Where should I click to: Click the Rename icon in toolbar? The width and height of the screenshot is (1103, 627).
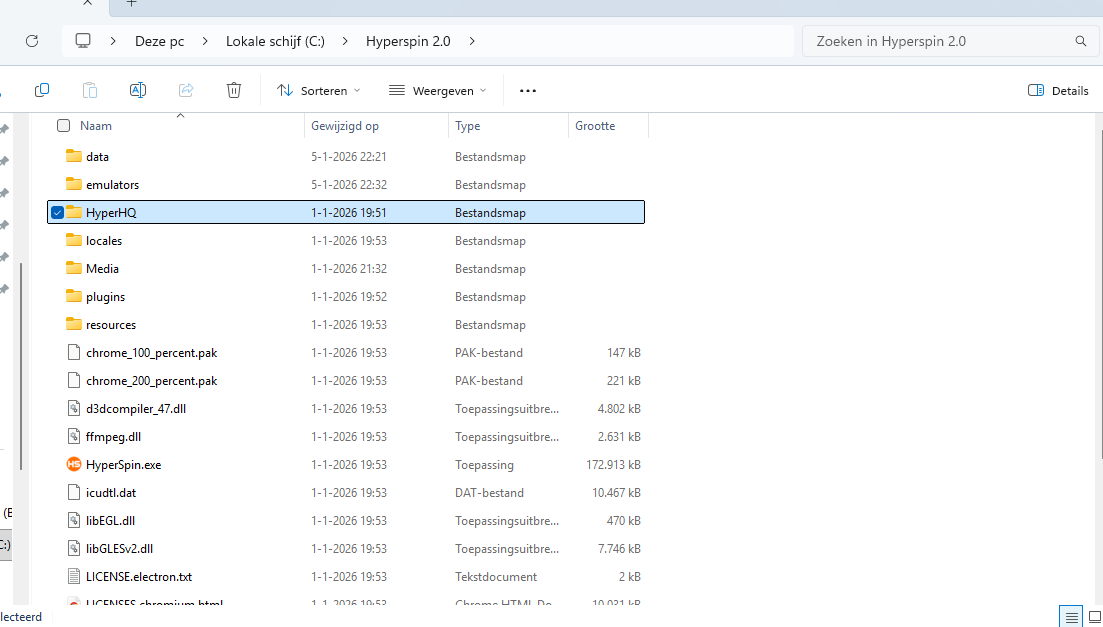click(x=138, y=90)
